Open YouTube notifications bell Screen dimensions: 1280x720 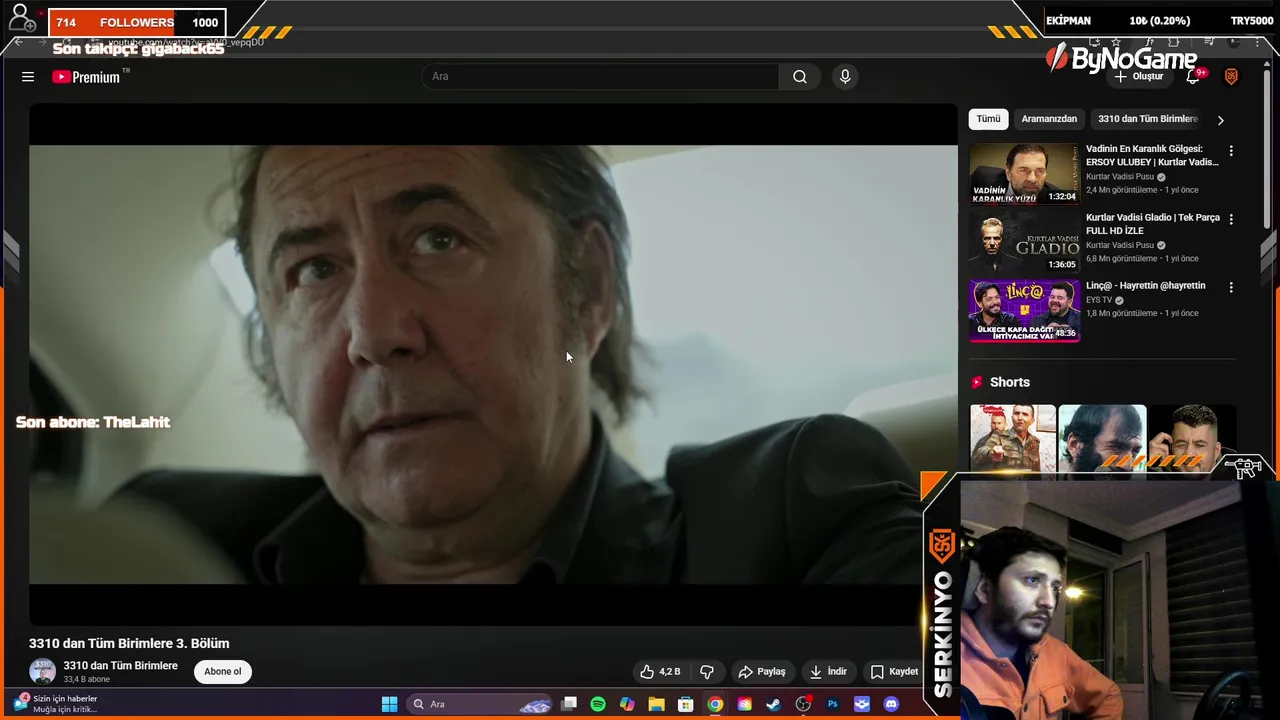pyautogui.click(x=1193, y=77)
